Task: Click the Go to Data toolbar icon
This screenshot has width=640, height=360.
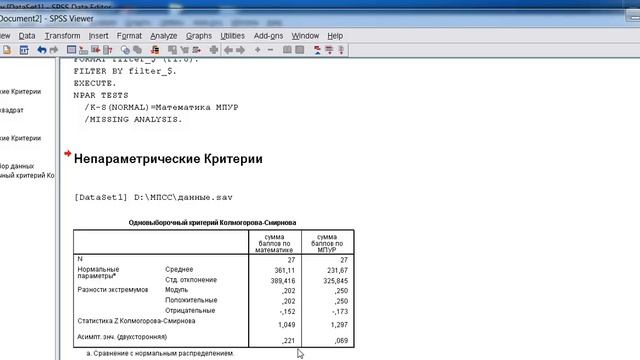Action: (71, 50)
